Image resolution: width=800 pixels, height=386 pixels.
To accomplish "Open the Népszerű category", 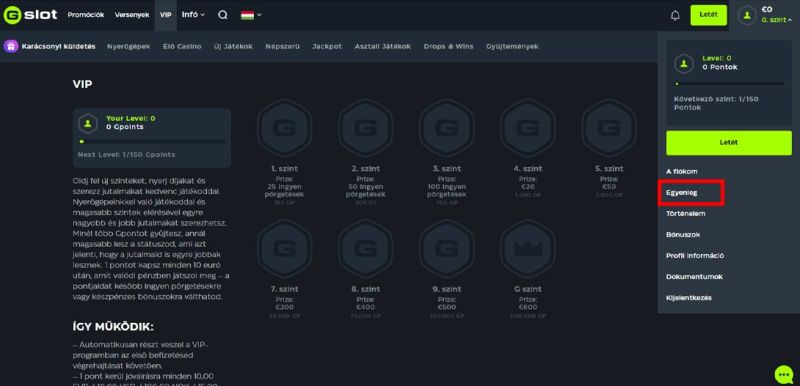I will (x=282, y=46).
